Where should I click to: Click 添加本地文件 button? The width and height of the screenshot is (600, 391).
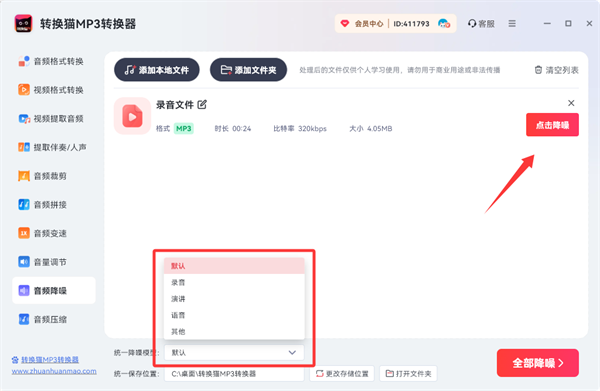tap(157, 70)
